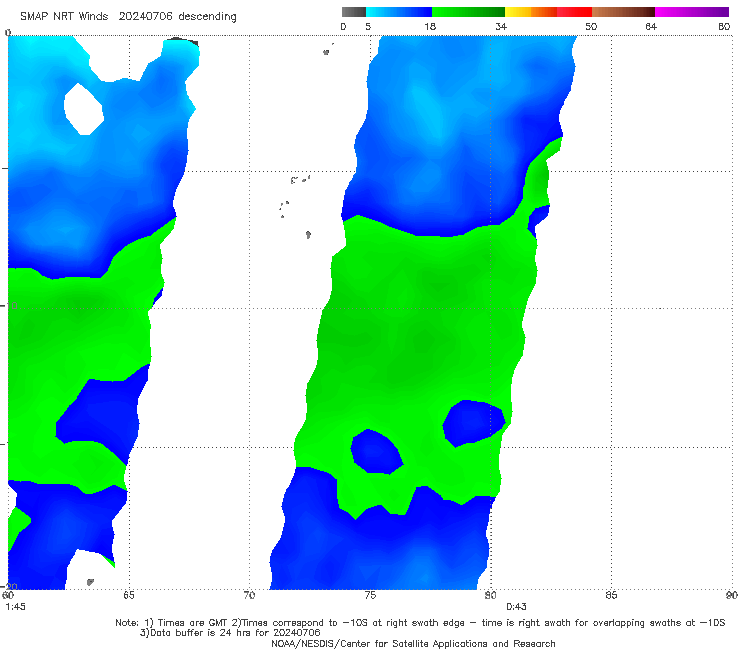
Task: Click the small island outline near the 20S axis
Action: click(x=90, y=582)
